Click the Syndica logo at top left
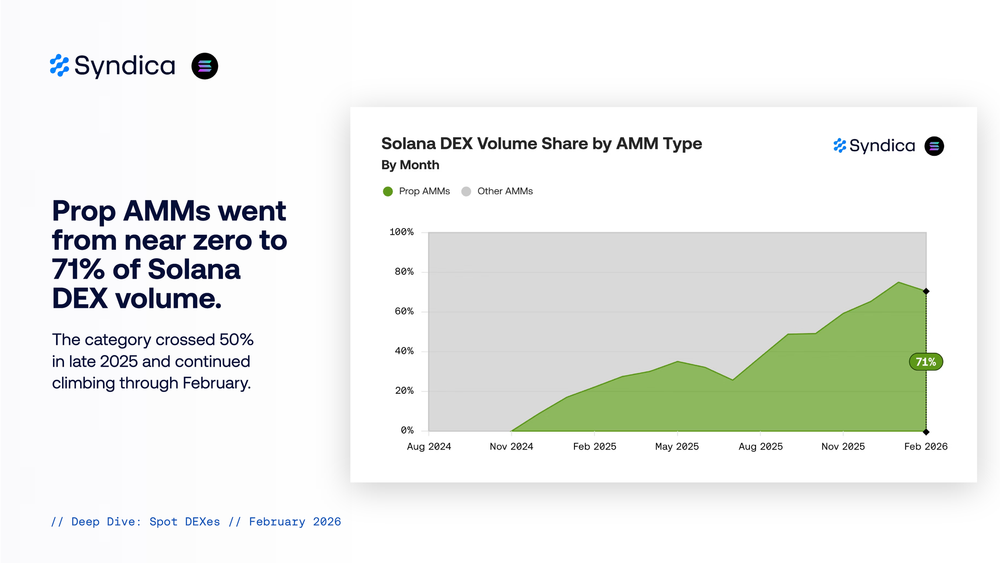1000x563 pixels. coord(112,66)
